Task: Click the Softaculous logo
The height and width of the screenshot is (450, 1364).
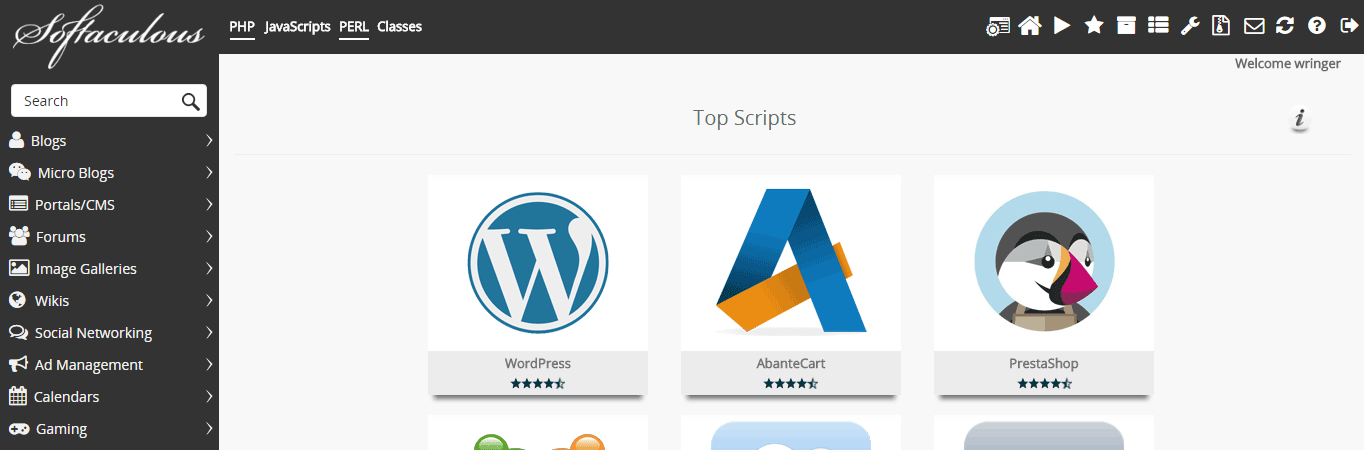Action: tap(108, 36)
